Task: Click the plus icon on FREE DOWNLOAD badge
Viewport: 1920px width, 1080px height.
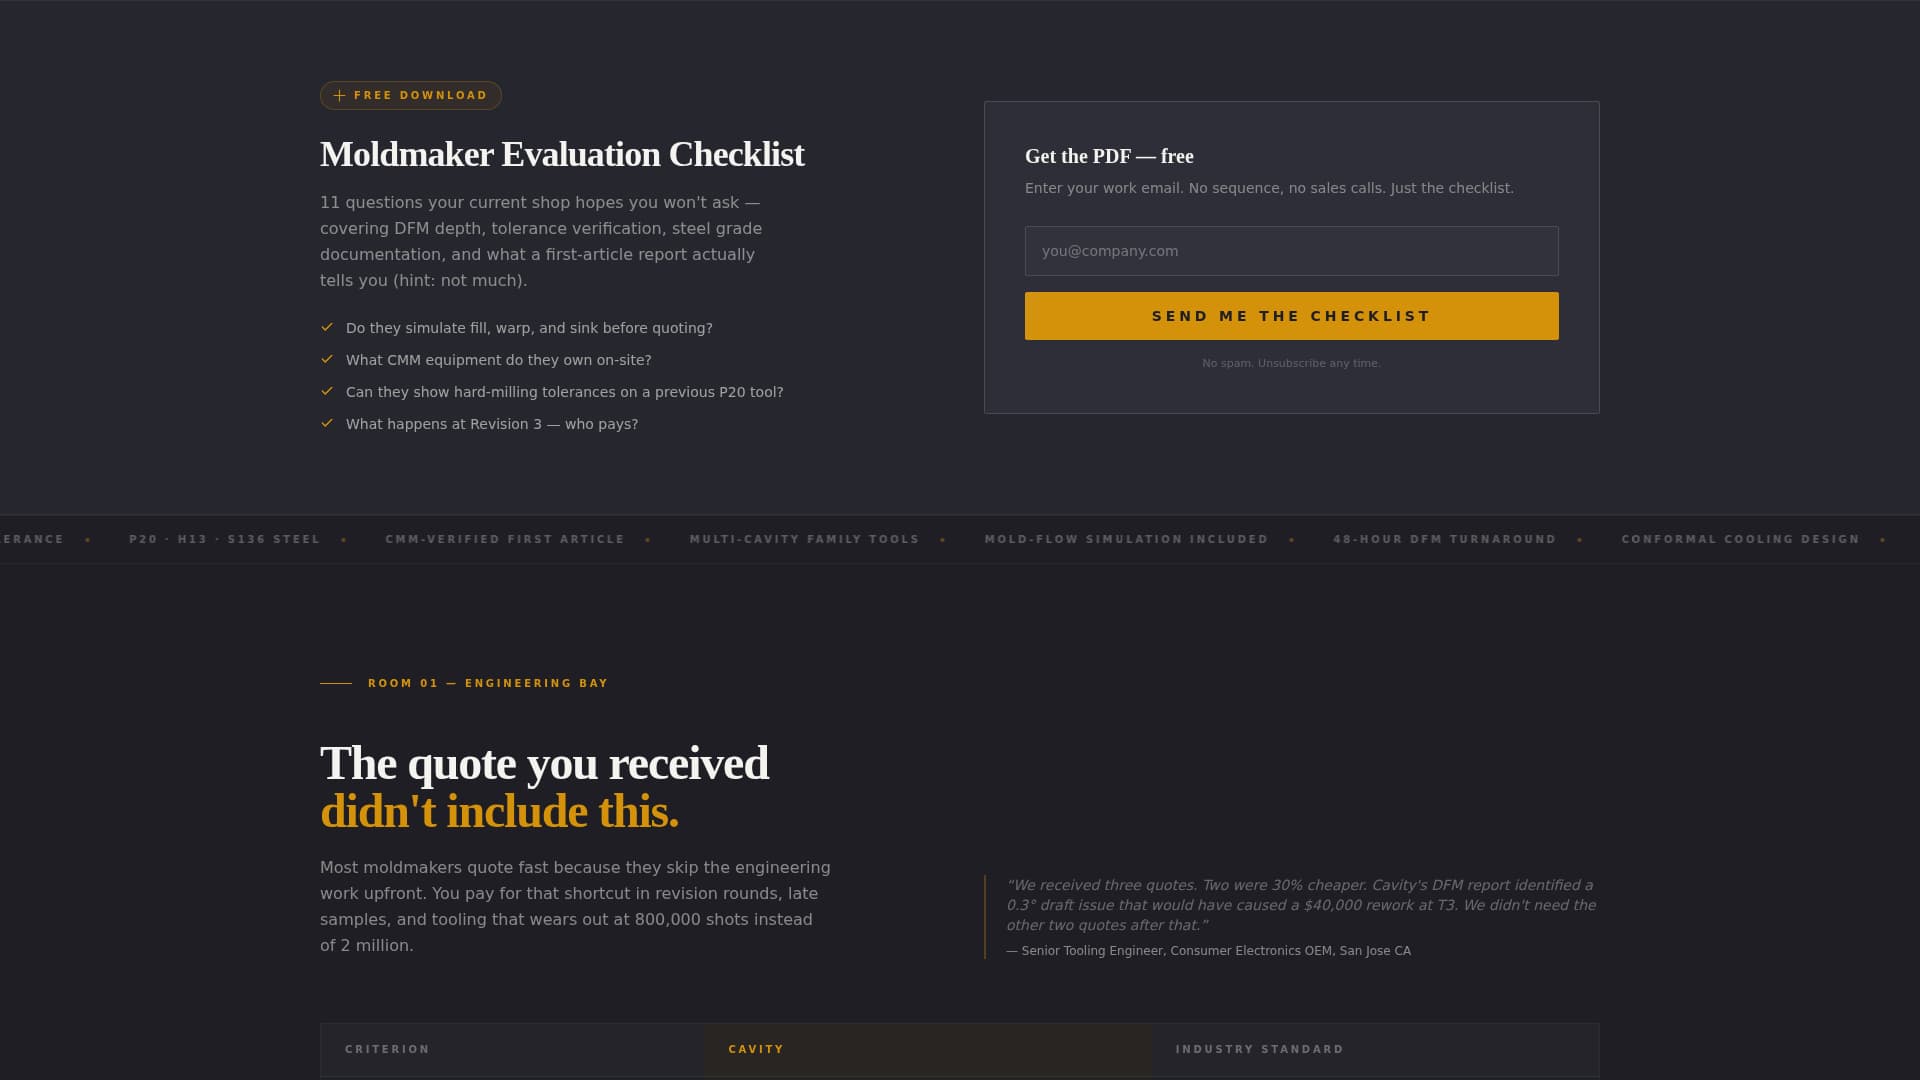Action: coord(339,95)
